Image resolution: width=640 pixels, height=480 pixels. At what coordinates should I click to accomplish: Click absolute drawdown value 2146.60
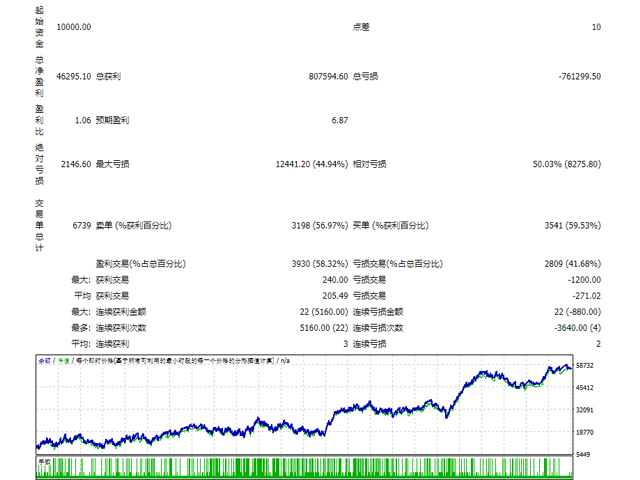76,164
